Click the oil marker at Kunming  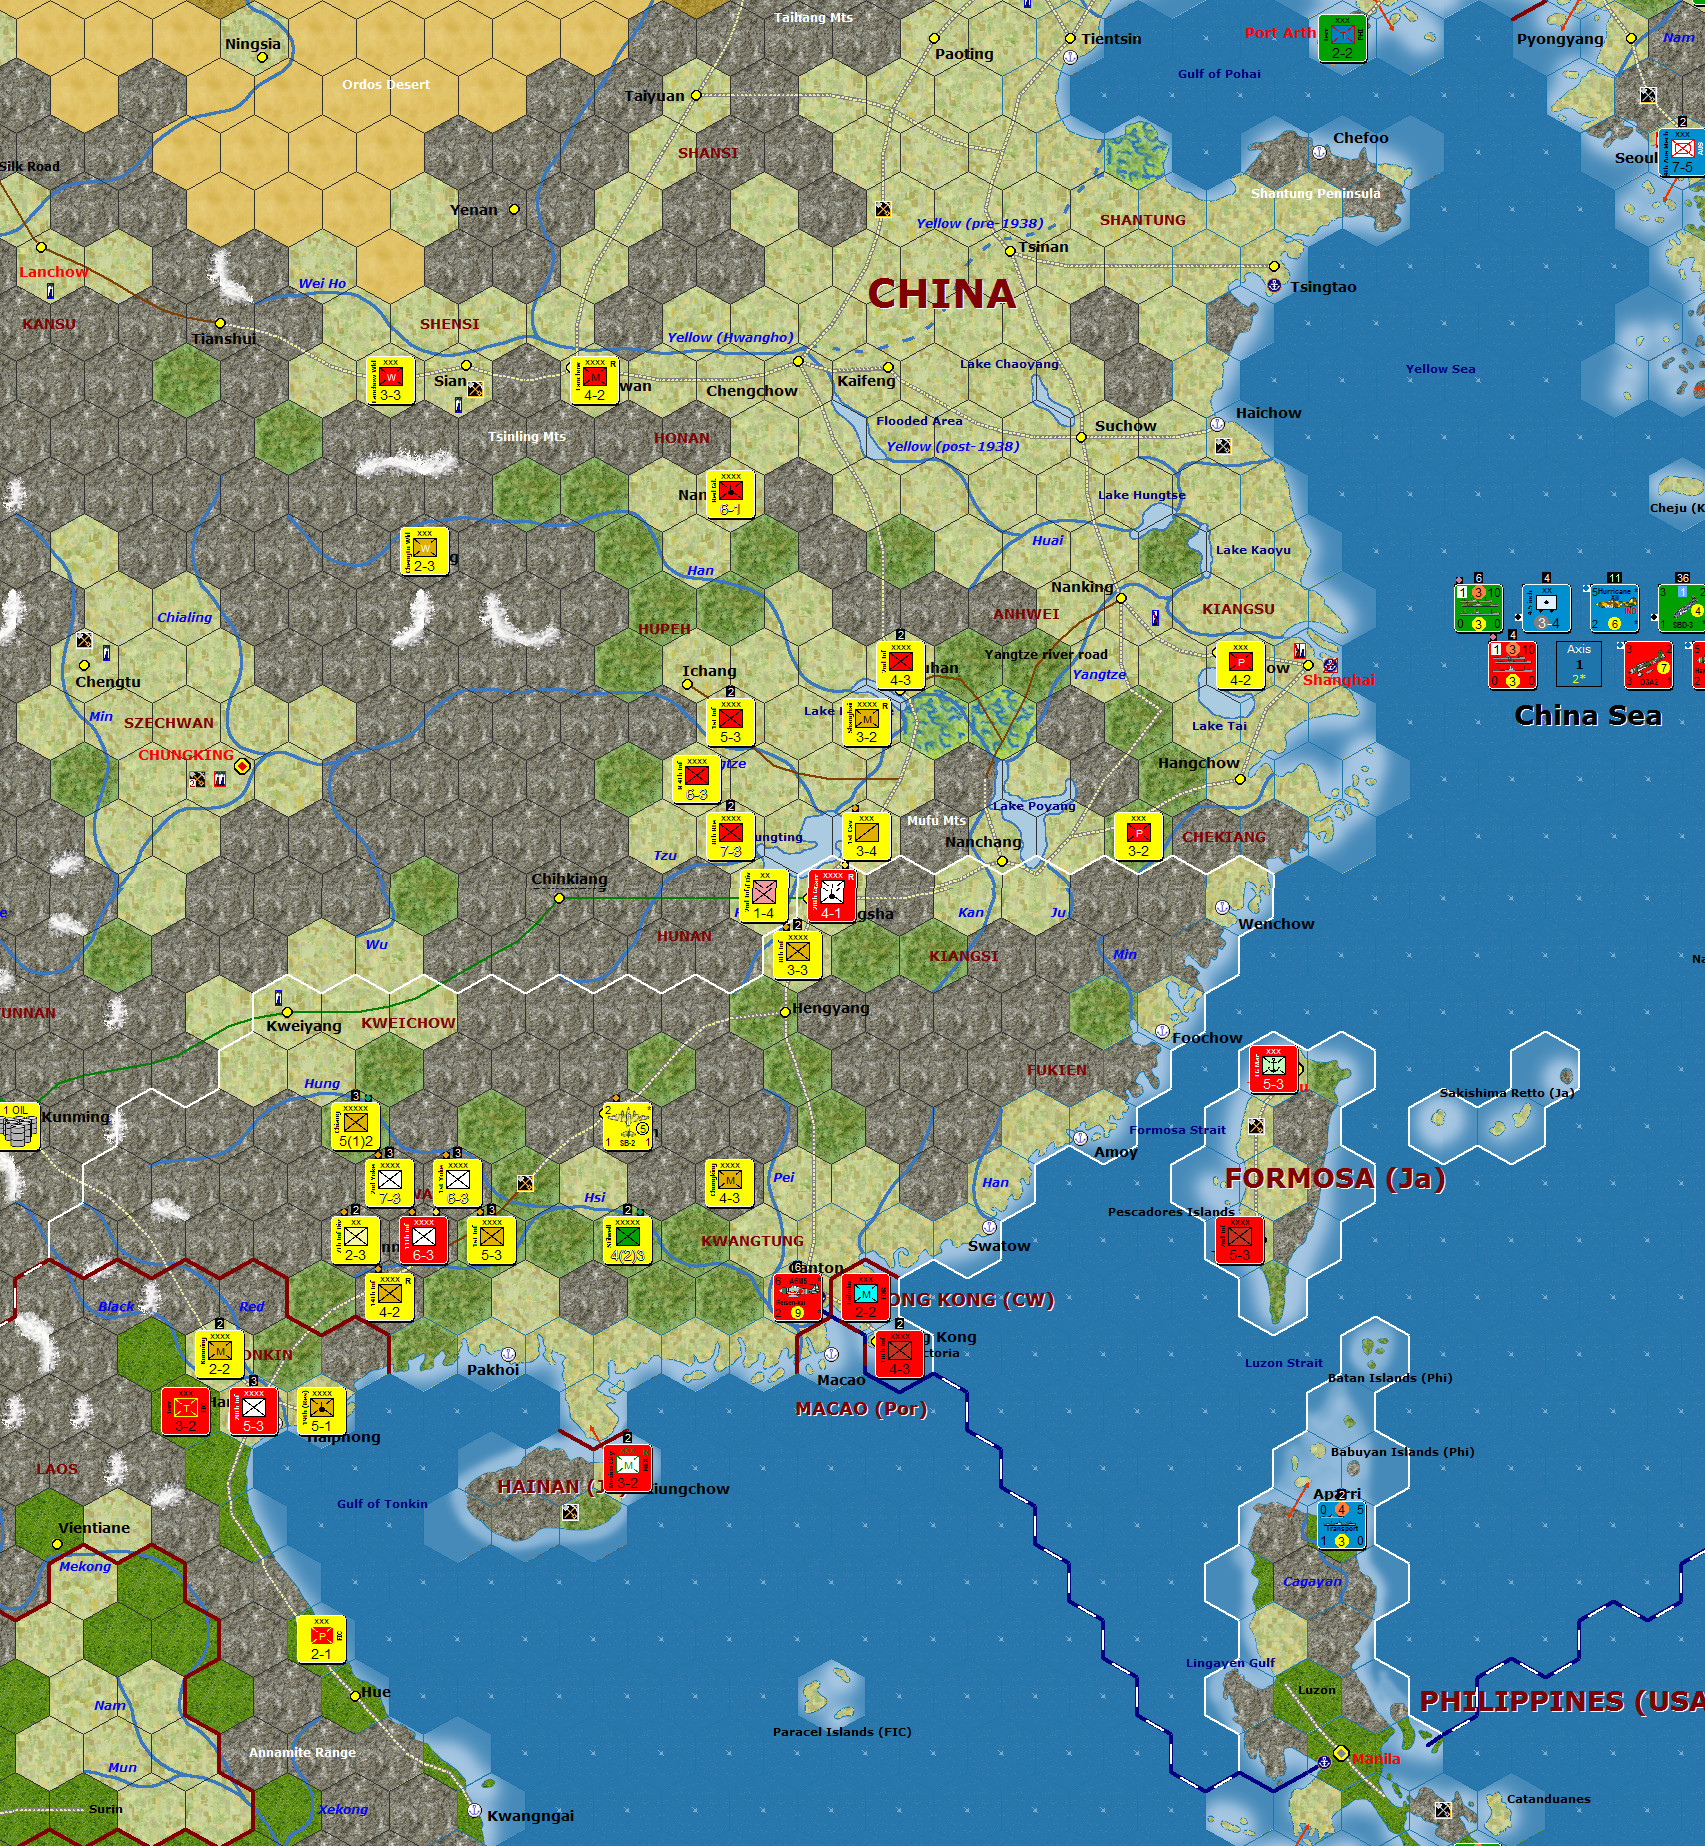pos(19,1126)
